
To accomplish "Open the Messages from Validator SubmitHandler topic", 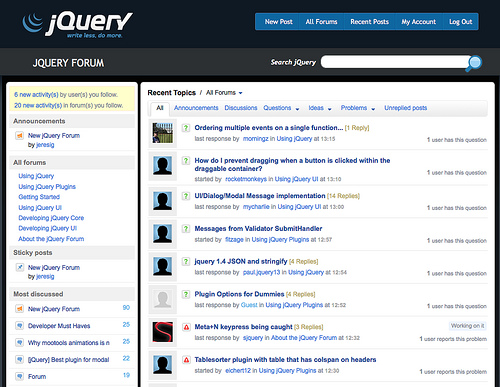I will point(258,229).
